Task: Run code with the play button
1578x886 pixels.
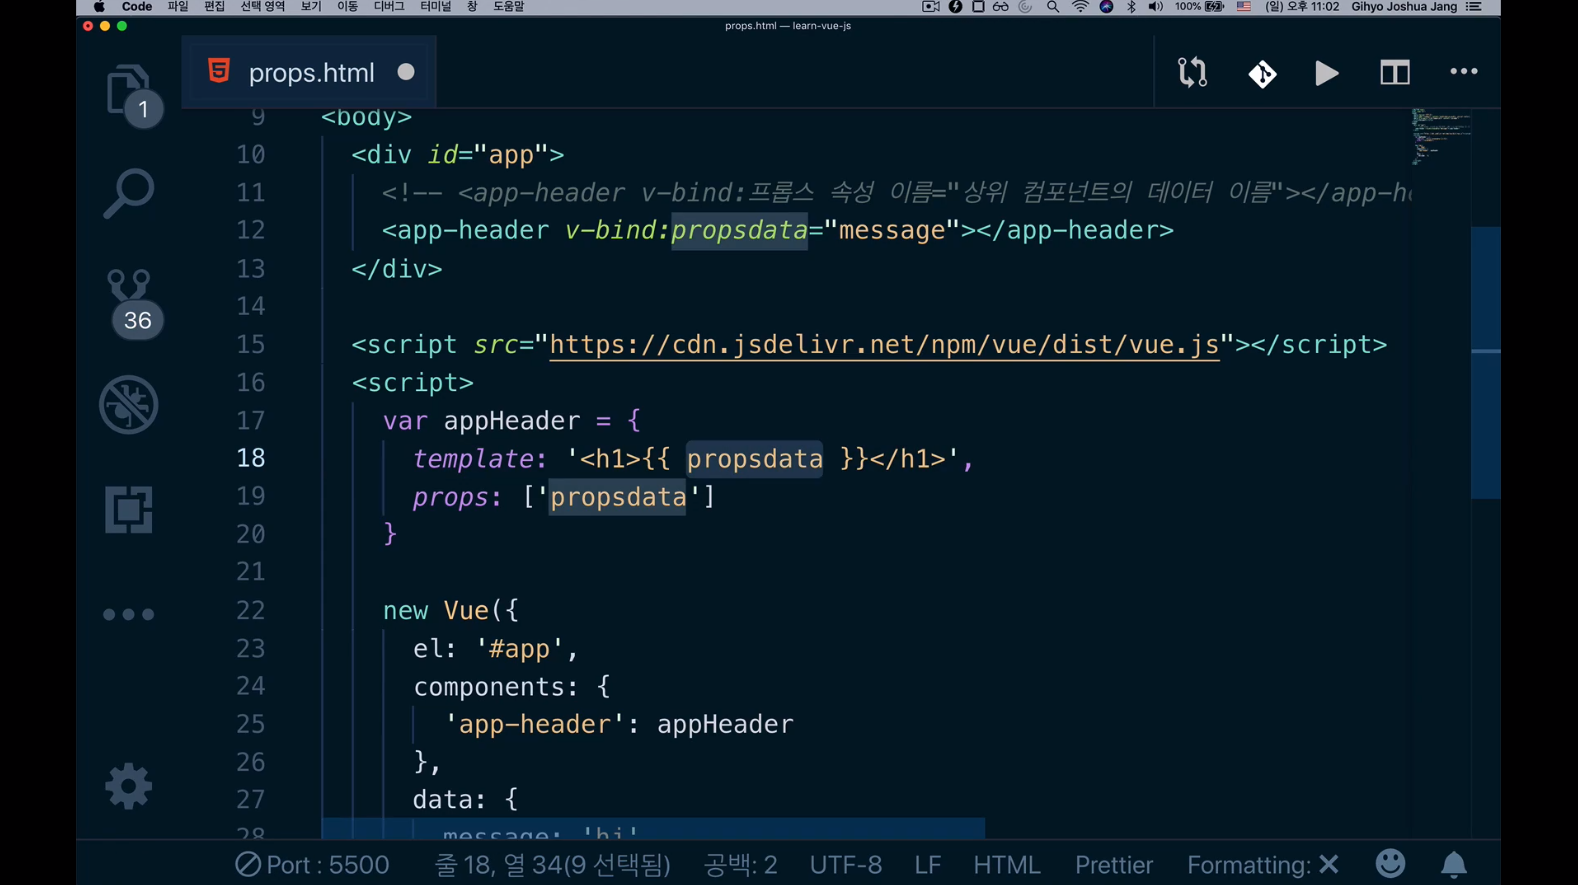Action: [x=1327, y=73]
